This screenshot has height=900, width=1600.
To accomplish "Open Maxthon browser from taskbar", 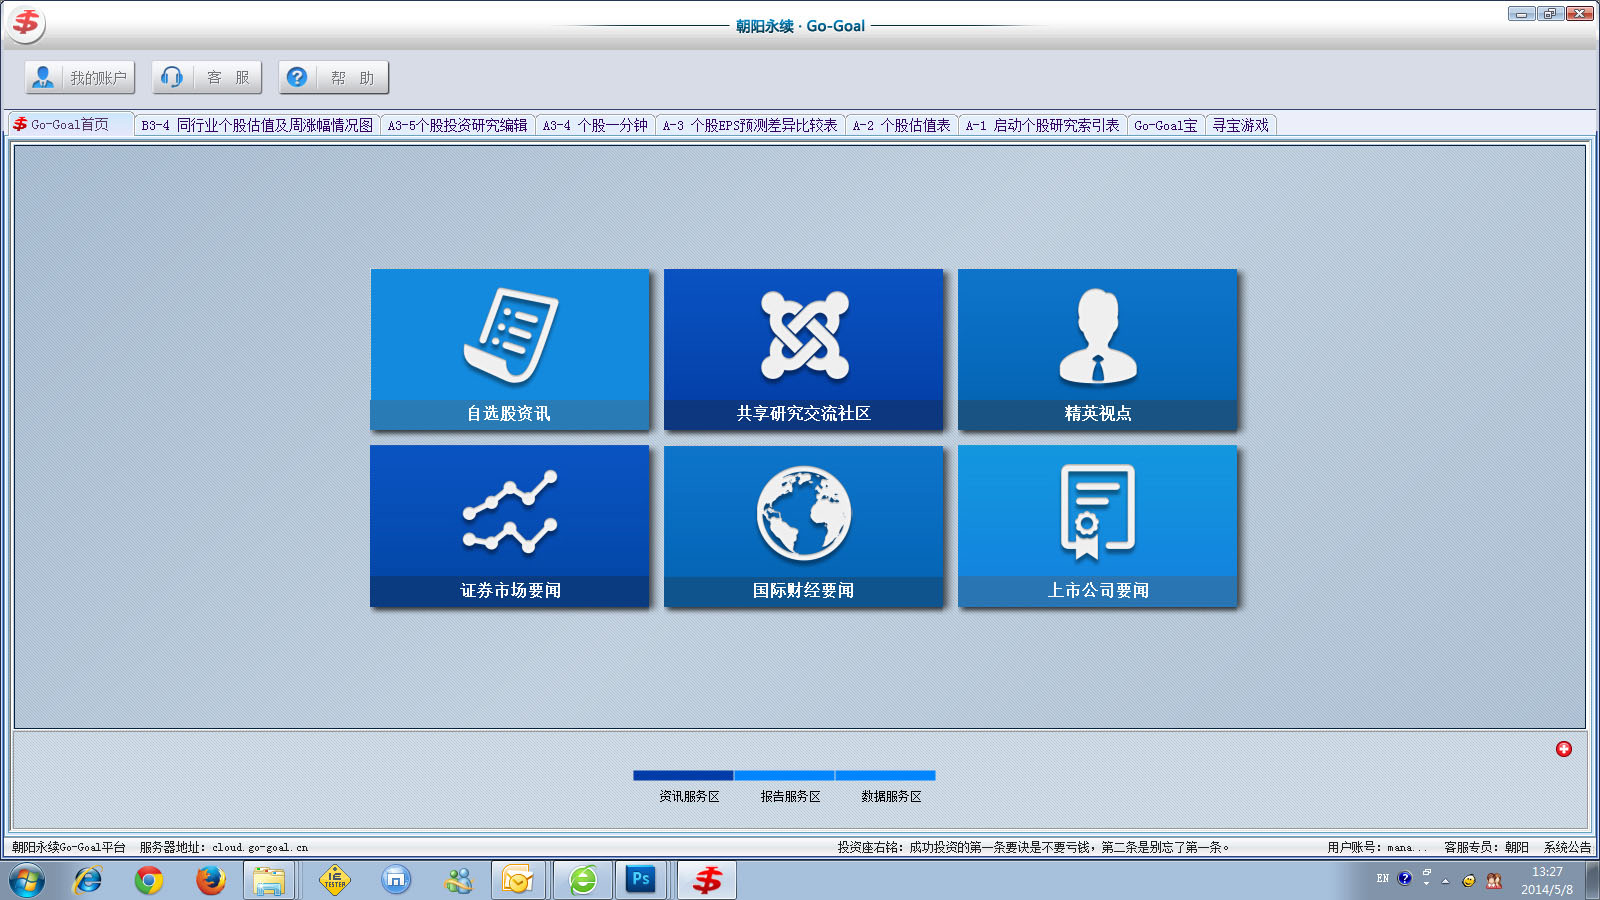I will point(396,880).
